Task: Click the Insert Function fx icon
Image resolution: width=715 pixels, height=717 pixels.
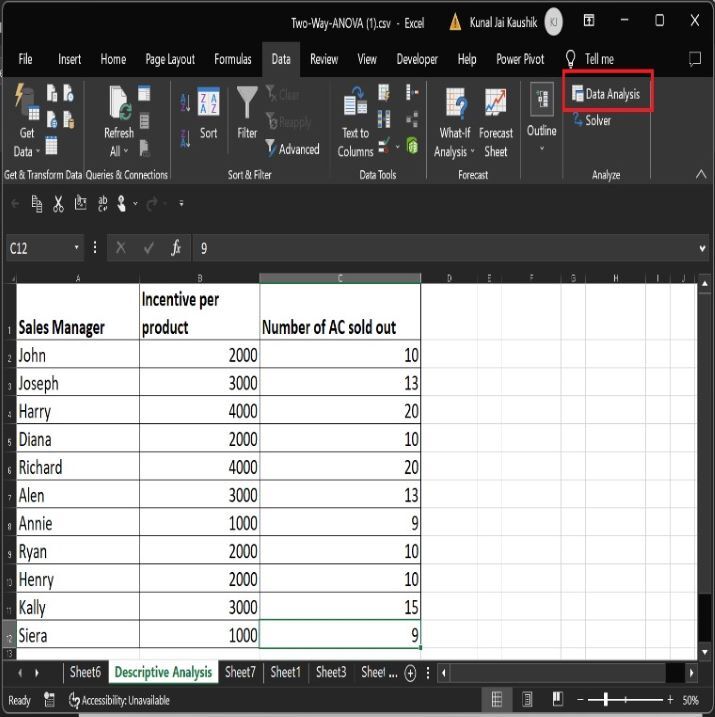Action: pyautogui.click(x=175, y=248)
